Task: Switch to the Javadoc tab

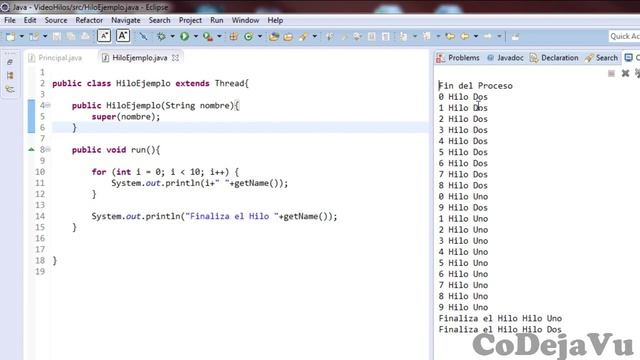Action: 505,58
